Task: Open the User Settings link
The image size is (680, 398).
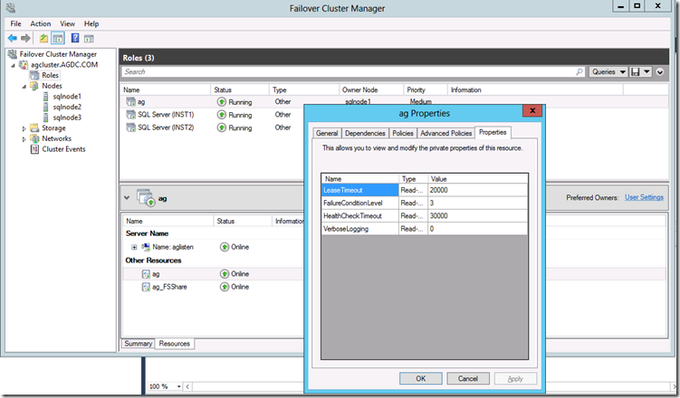Action: point(644,197)
